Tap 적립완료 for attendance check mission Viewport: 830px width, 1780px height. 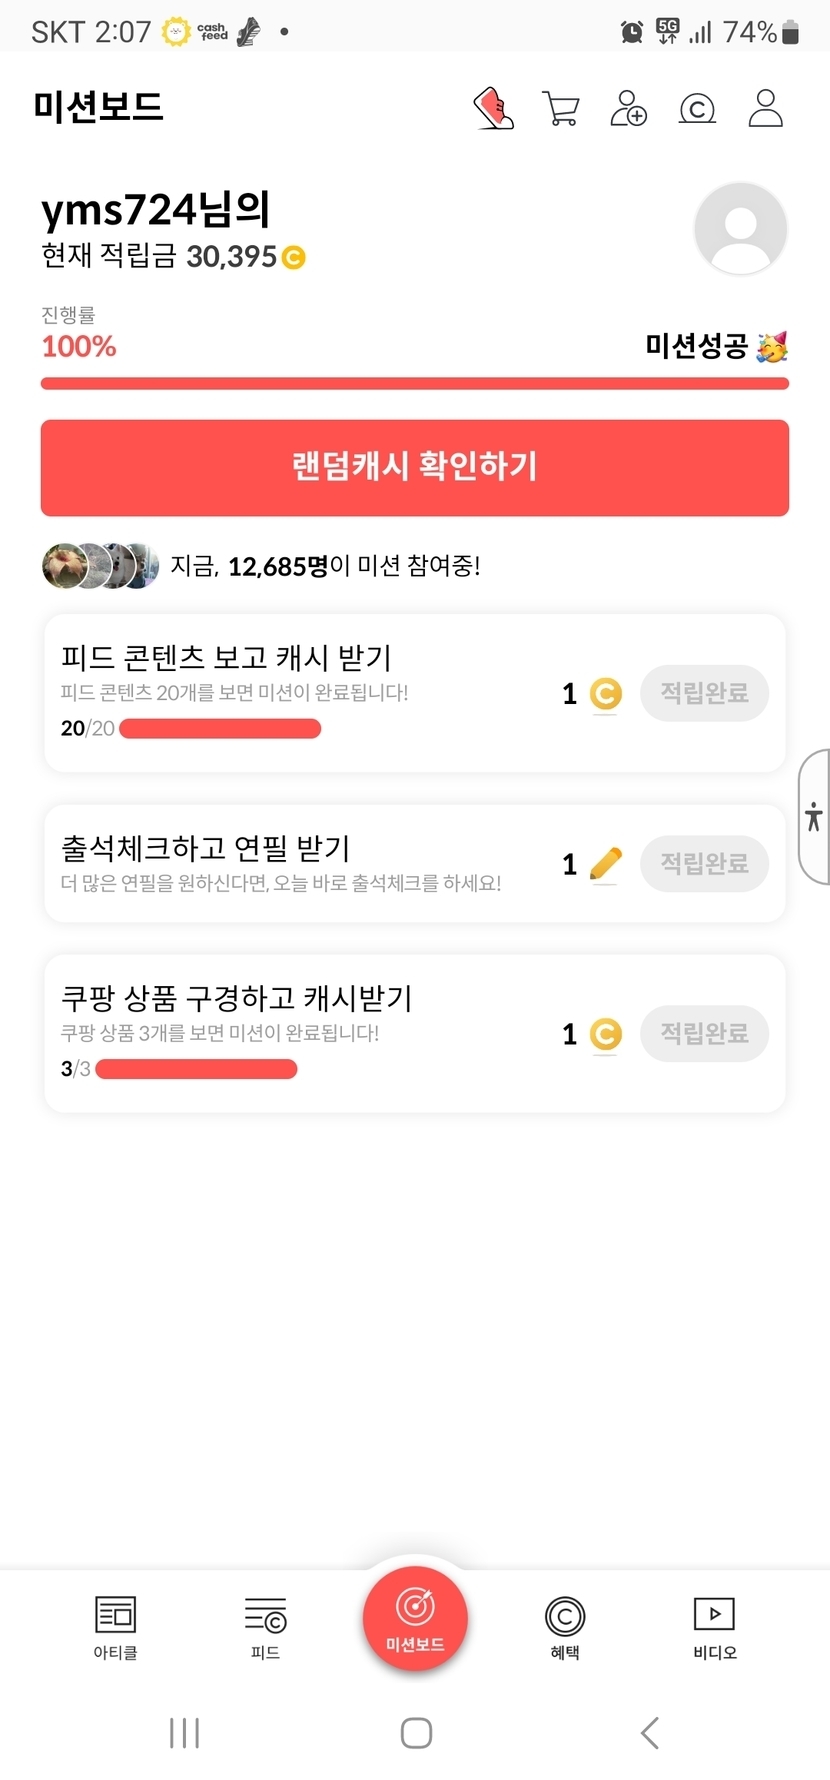coord(704,863)
